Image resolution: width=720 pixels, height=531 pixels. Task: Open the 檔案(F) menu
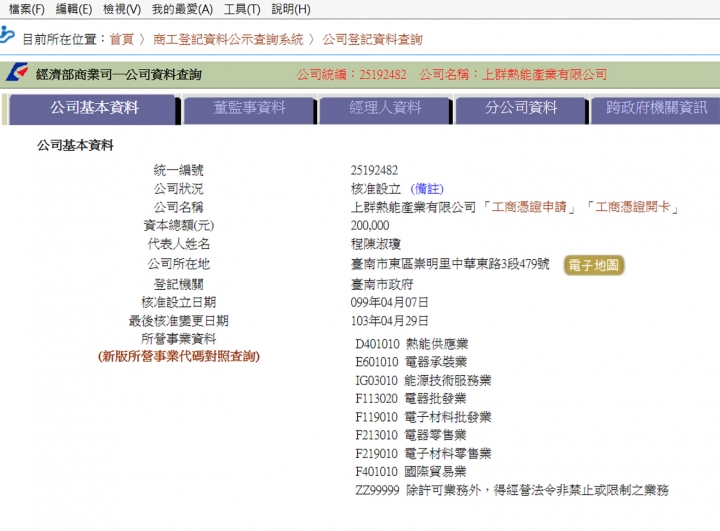coord(26,9)
